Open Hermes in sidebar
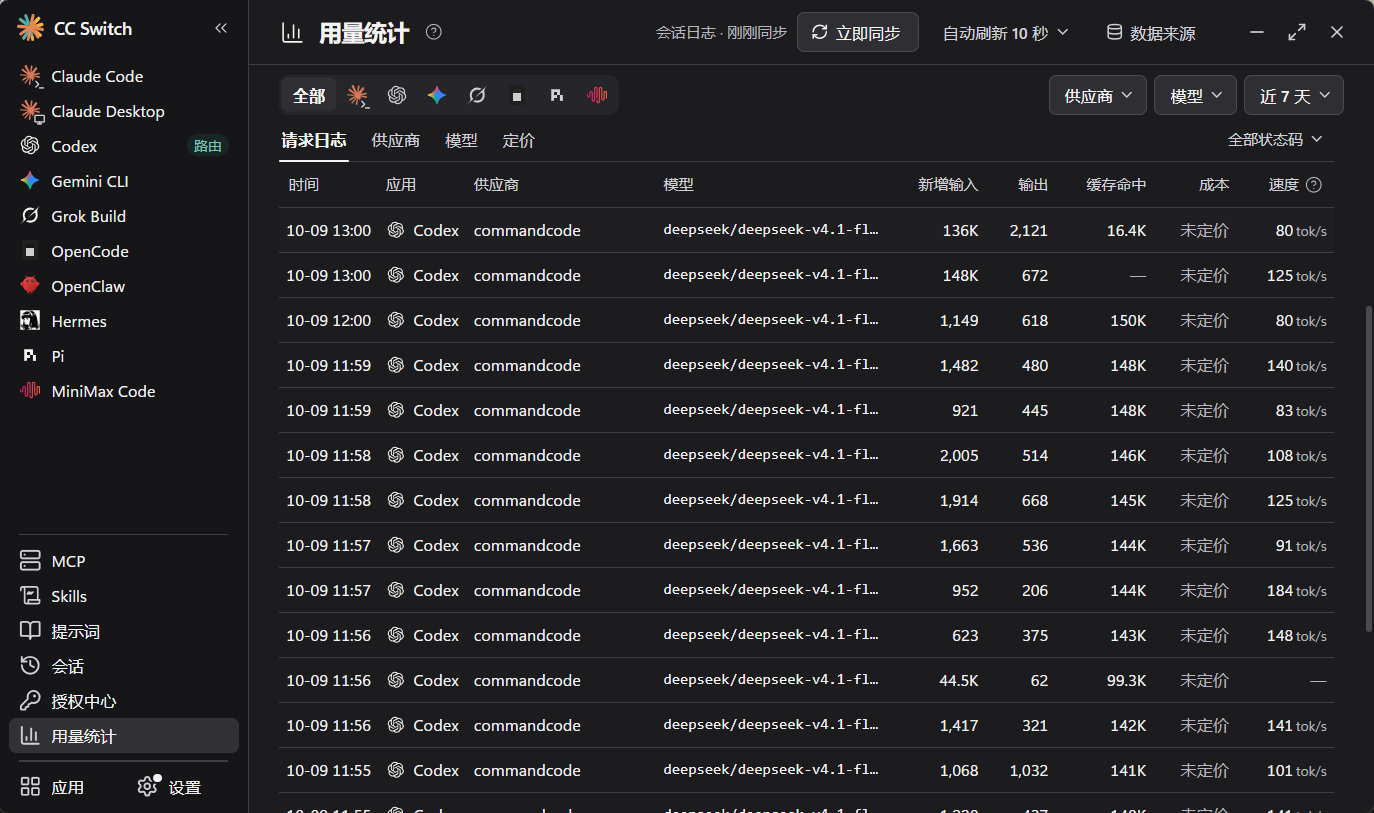Image resolution: width=1374 pixels, height=813 pixels. point(124,321)
